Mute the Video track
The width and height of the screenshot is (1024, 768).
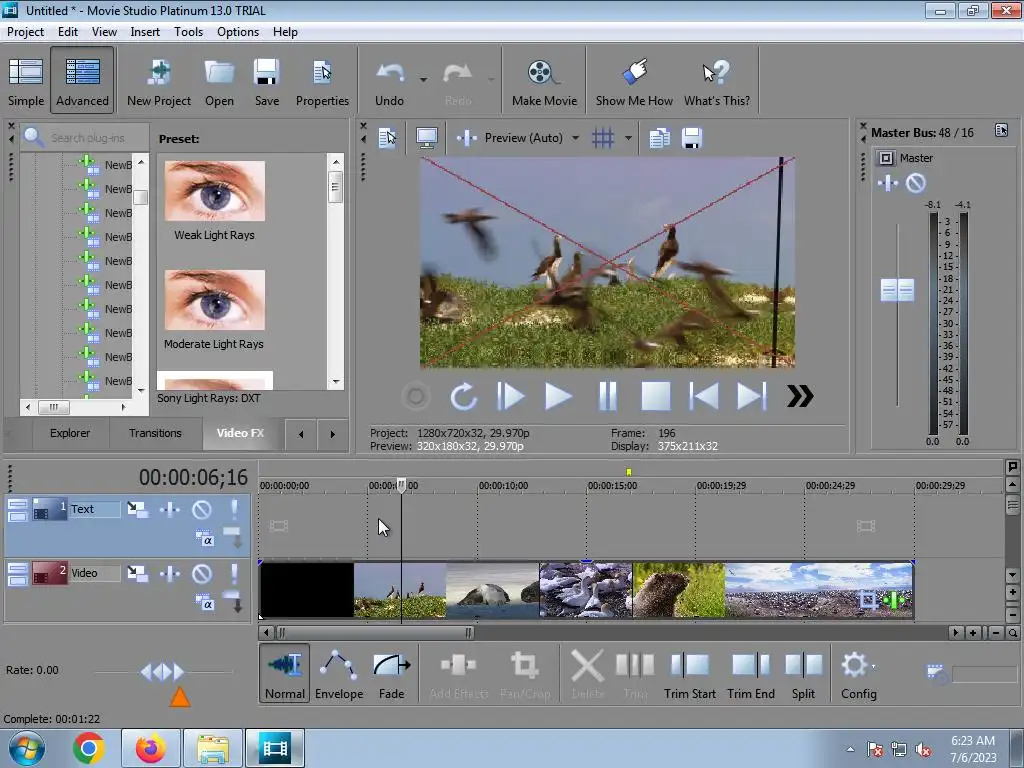(202, 574)
